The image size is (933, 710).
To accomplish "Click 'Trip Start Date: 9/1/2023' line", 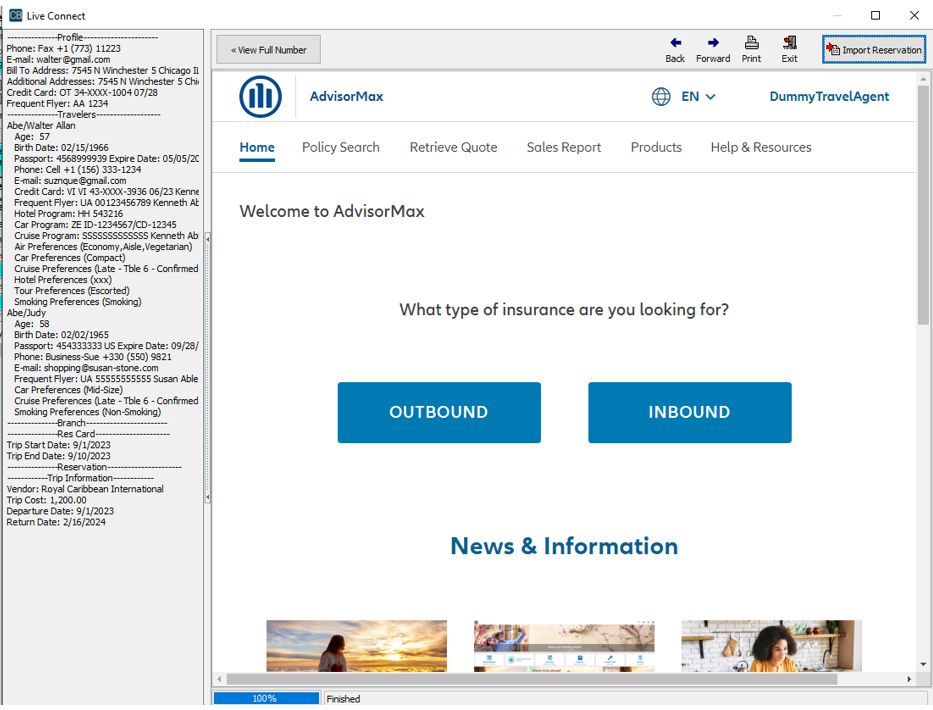I will point(58,445).
